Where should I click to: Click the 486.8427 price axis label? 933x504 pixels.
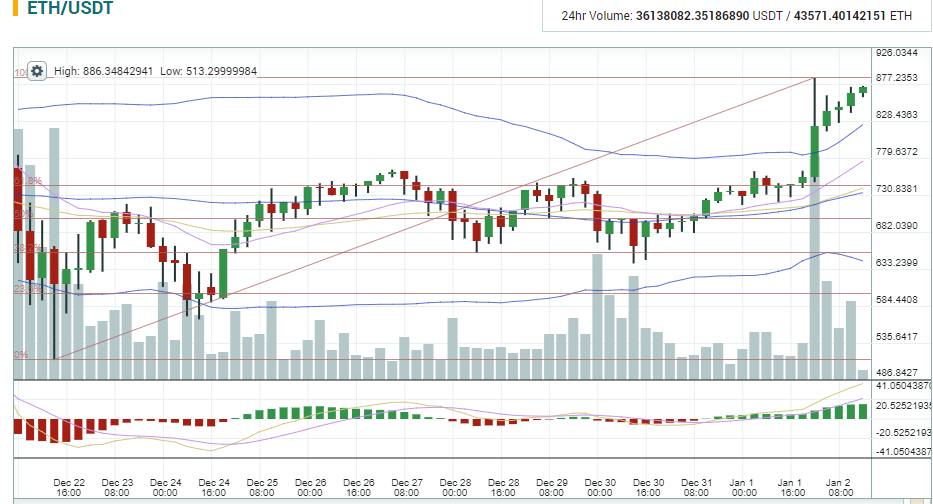(x=896, y=372)
